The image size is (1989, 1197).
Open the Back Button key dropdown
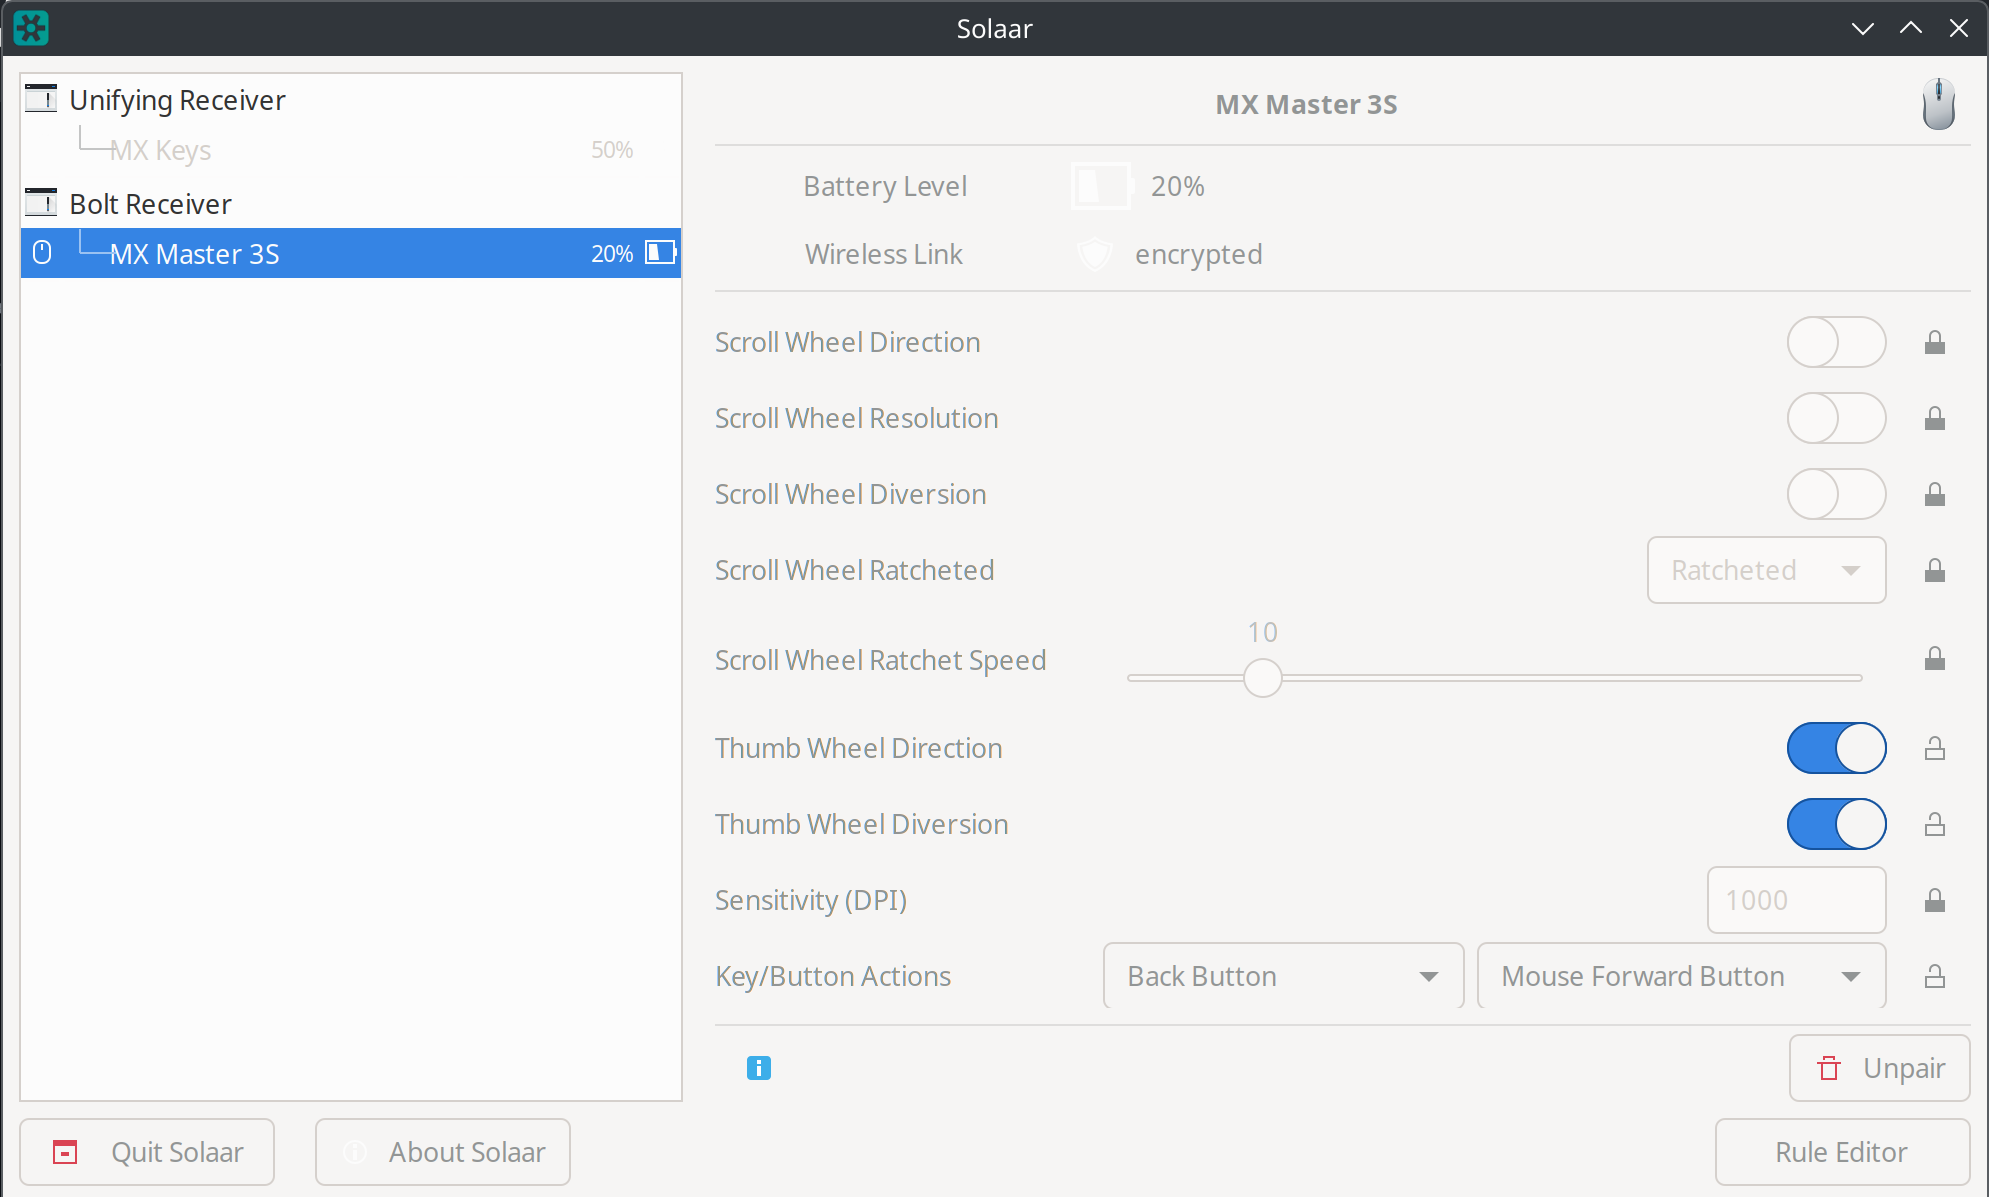pyautogui.click(x=1283, y=976)
